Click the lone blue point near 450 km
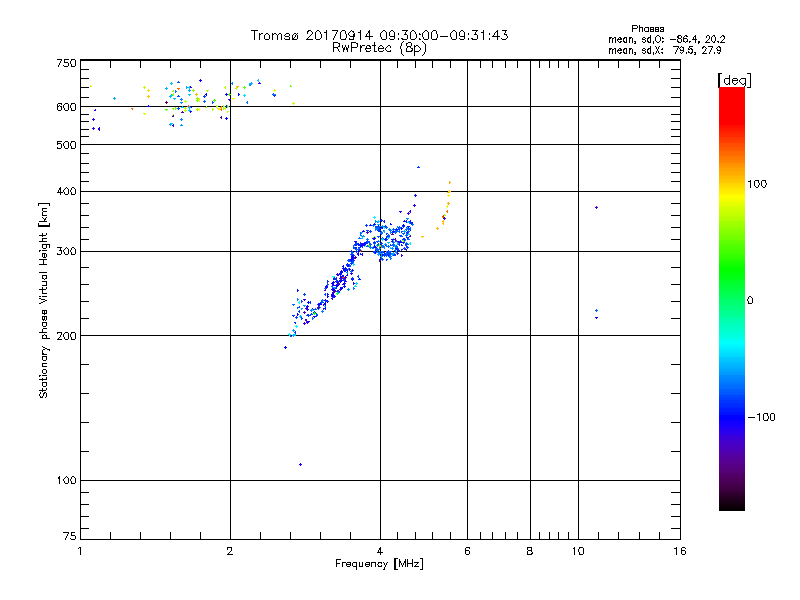Viewport: 800px width, 600px height. click(x=418, y=167)
